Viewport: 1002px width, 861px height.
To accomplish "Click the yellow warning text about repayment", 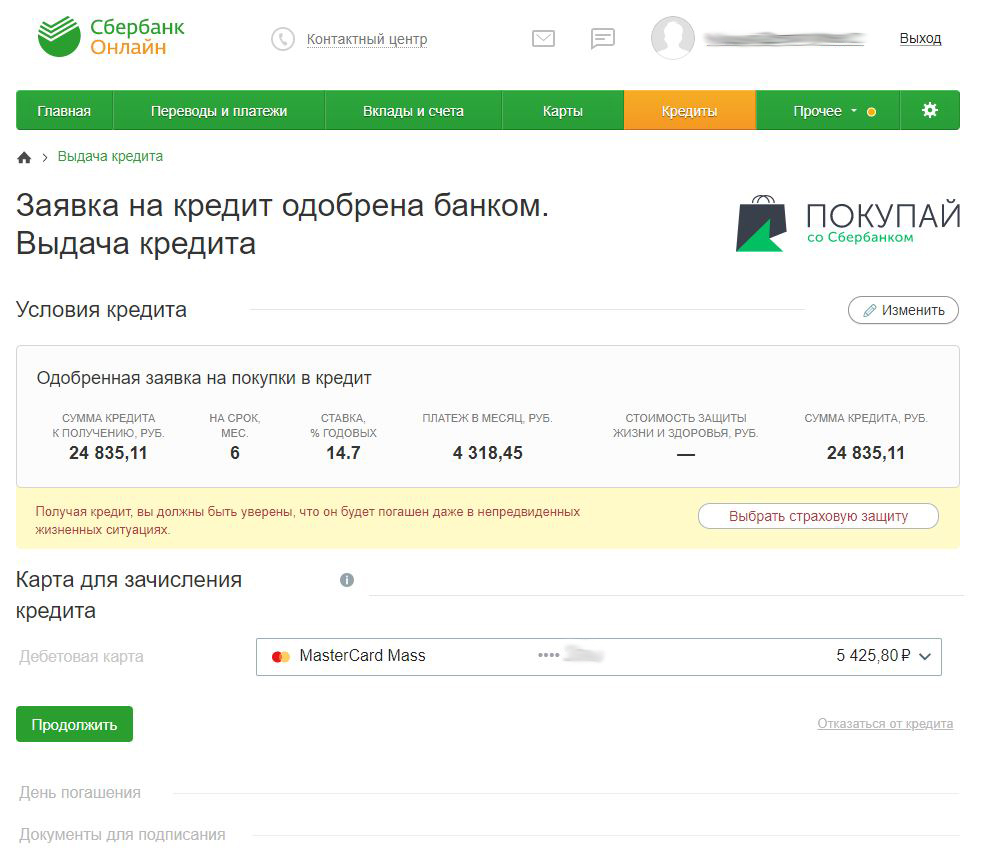I will 307,520.
